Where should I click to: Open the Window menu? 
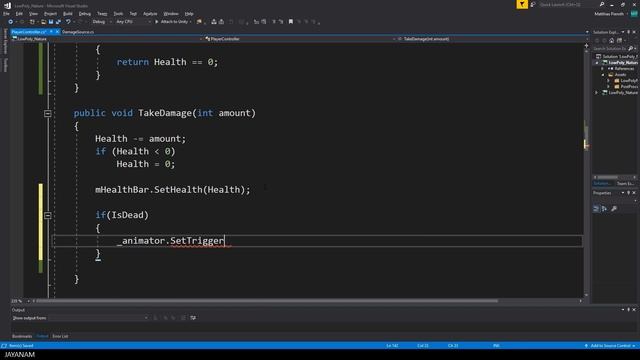(x=171, y=13)
